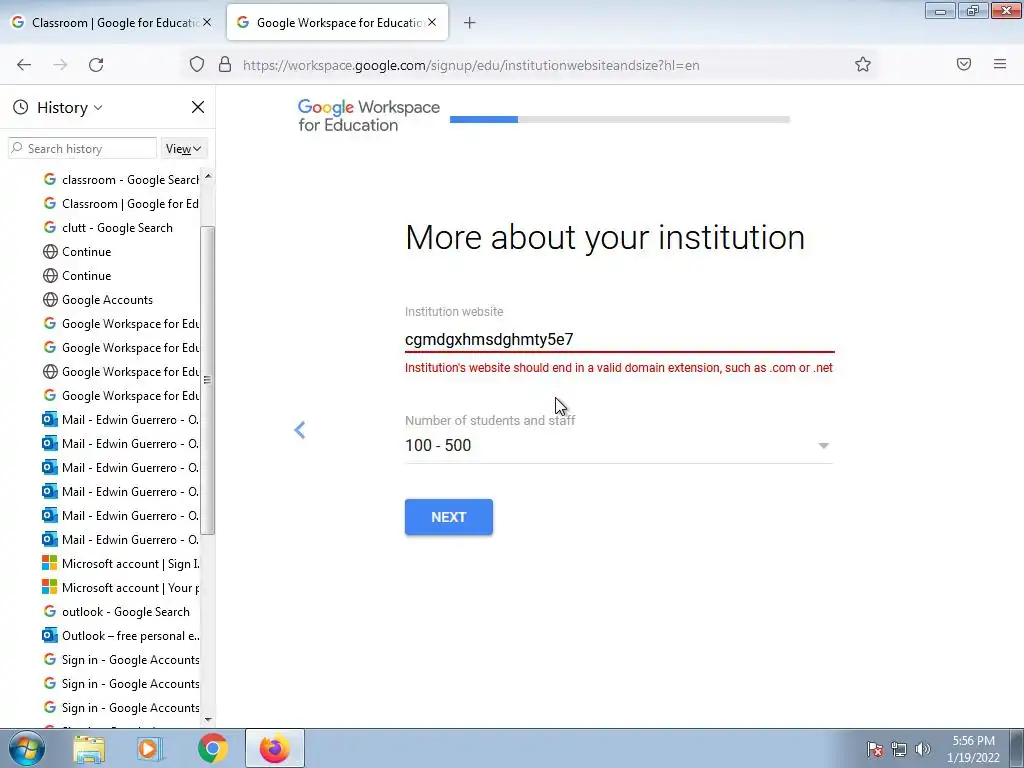Image resolution: width=1024 pixels, height=768 pixels.
Task: Close the Classroom tab
Action: tap(207, 22)
